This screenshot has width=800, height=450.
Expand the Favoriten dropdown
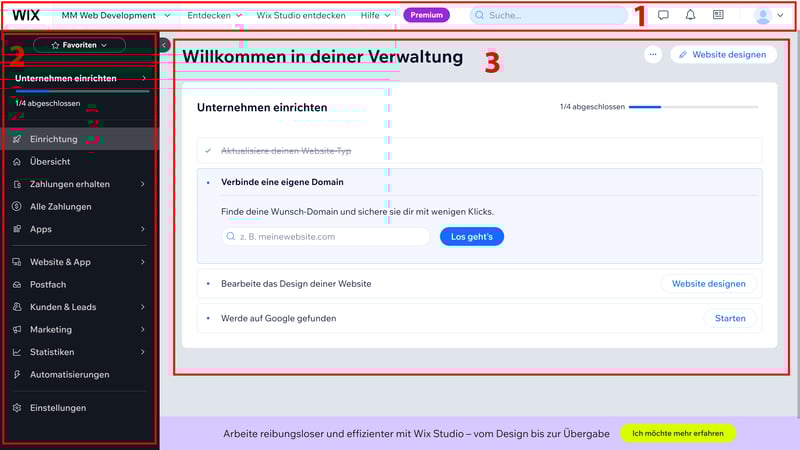coord(79,45)
